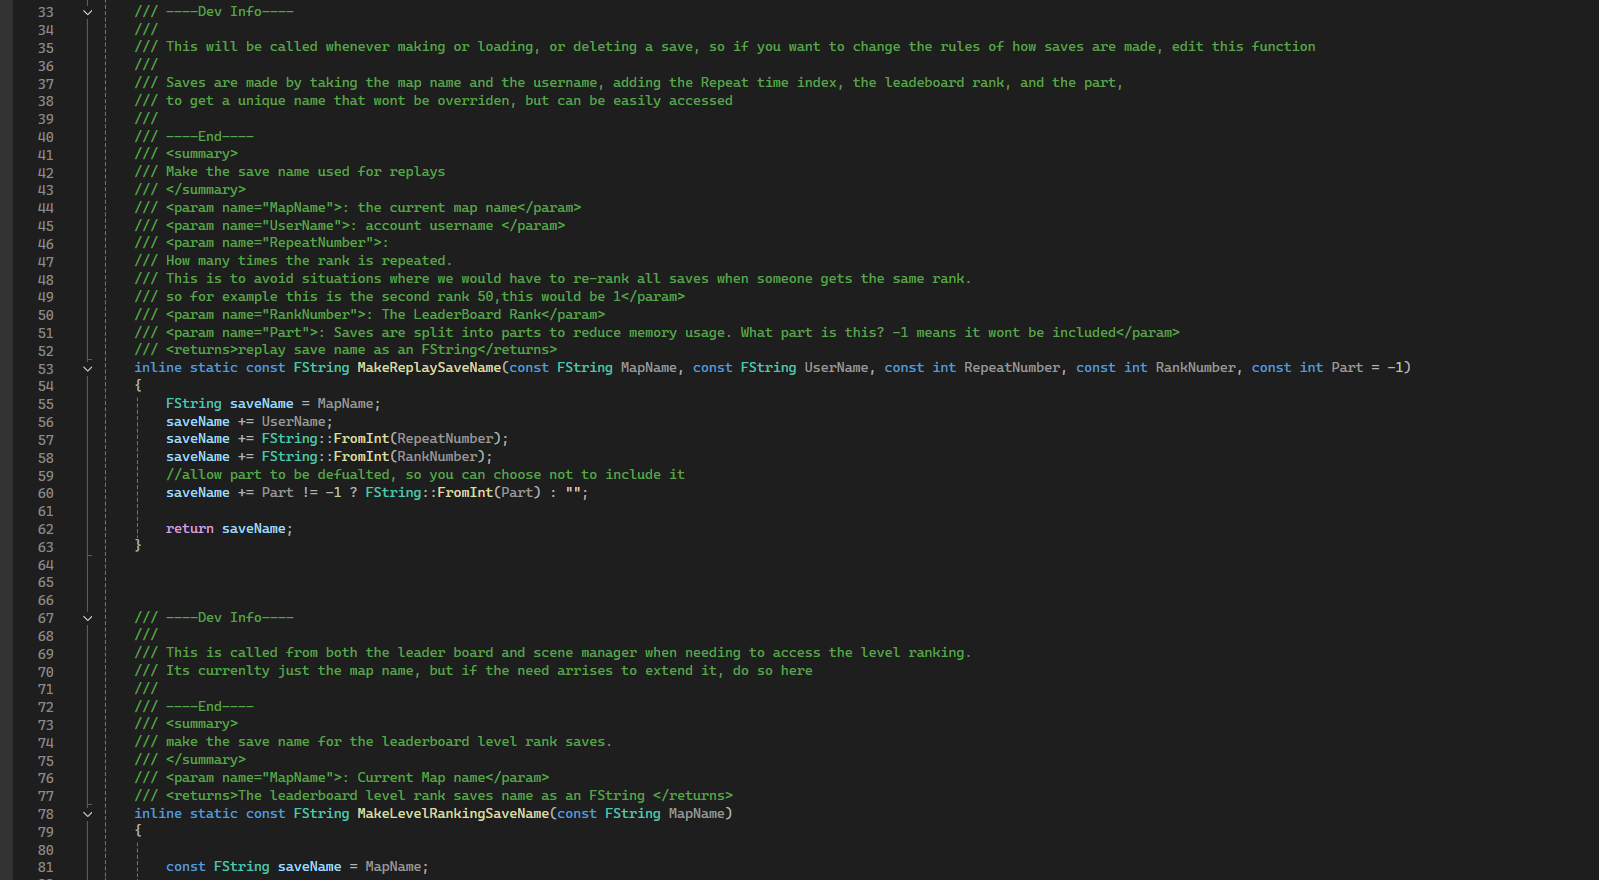Collapse the comment block fold at line 67

click(88, 618)
